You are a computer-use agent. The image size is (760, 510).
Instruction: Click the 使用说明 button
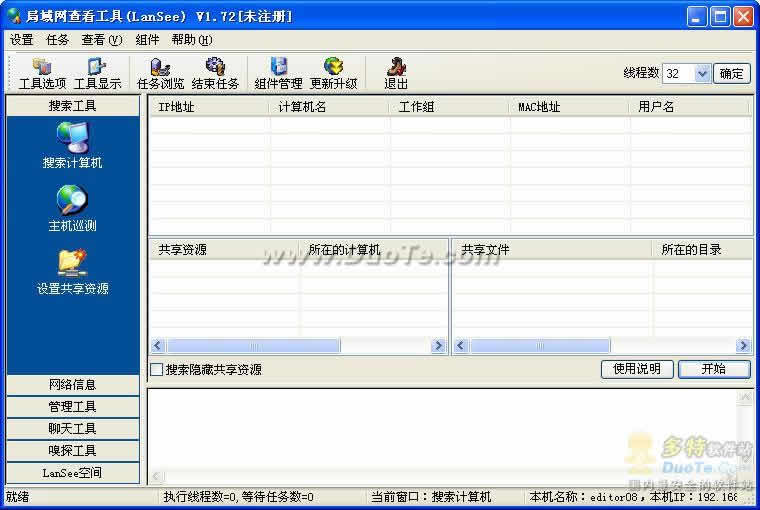pos(637,369)
